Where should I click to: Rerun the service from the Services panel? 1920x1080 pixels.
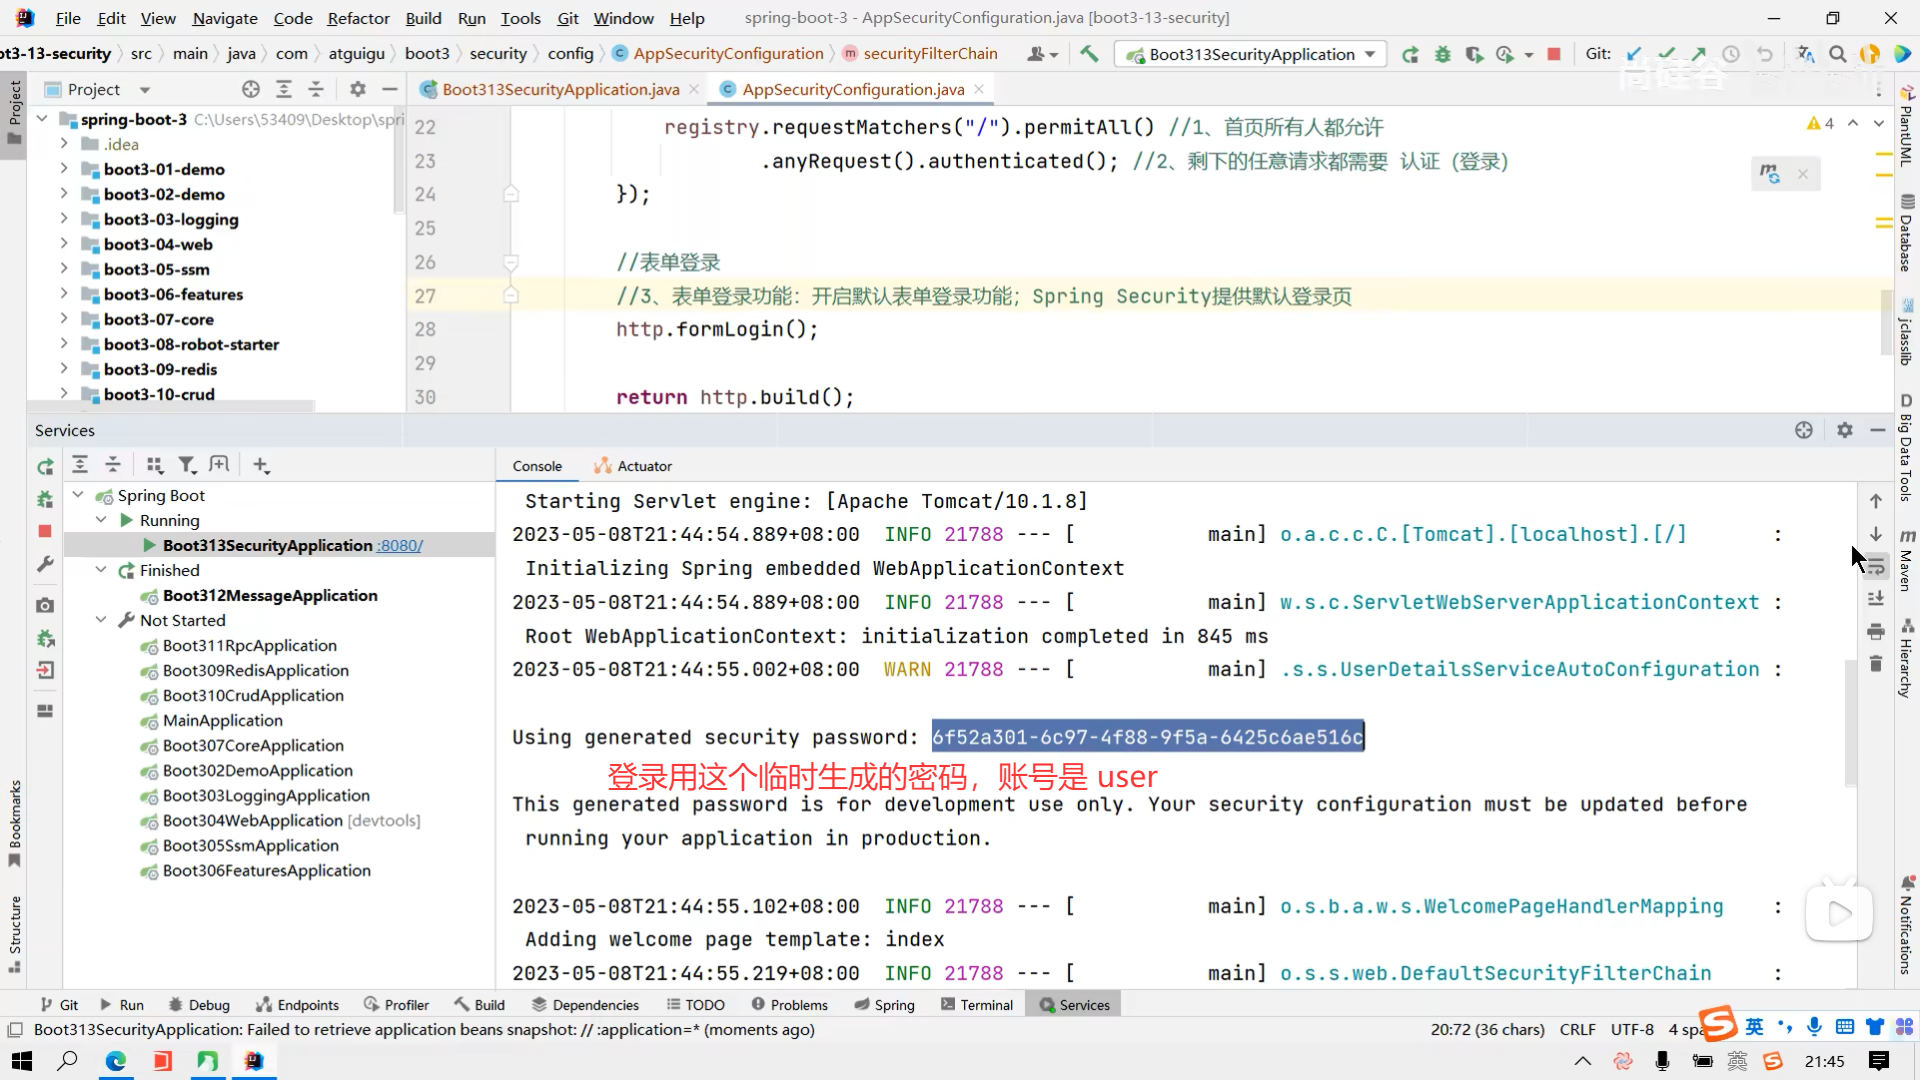(45, 467)
